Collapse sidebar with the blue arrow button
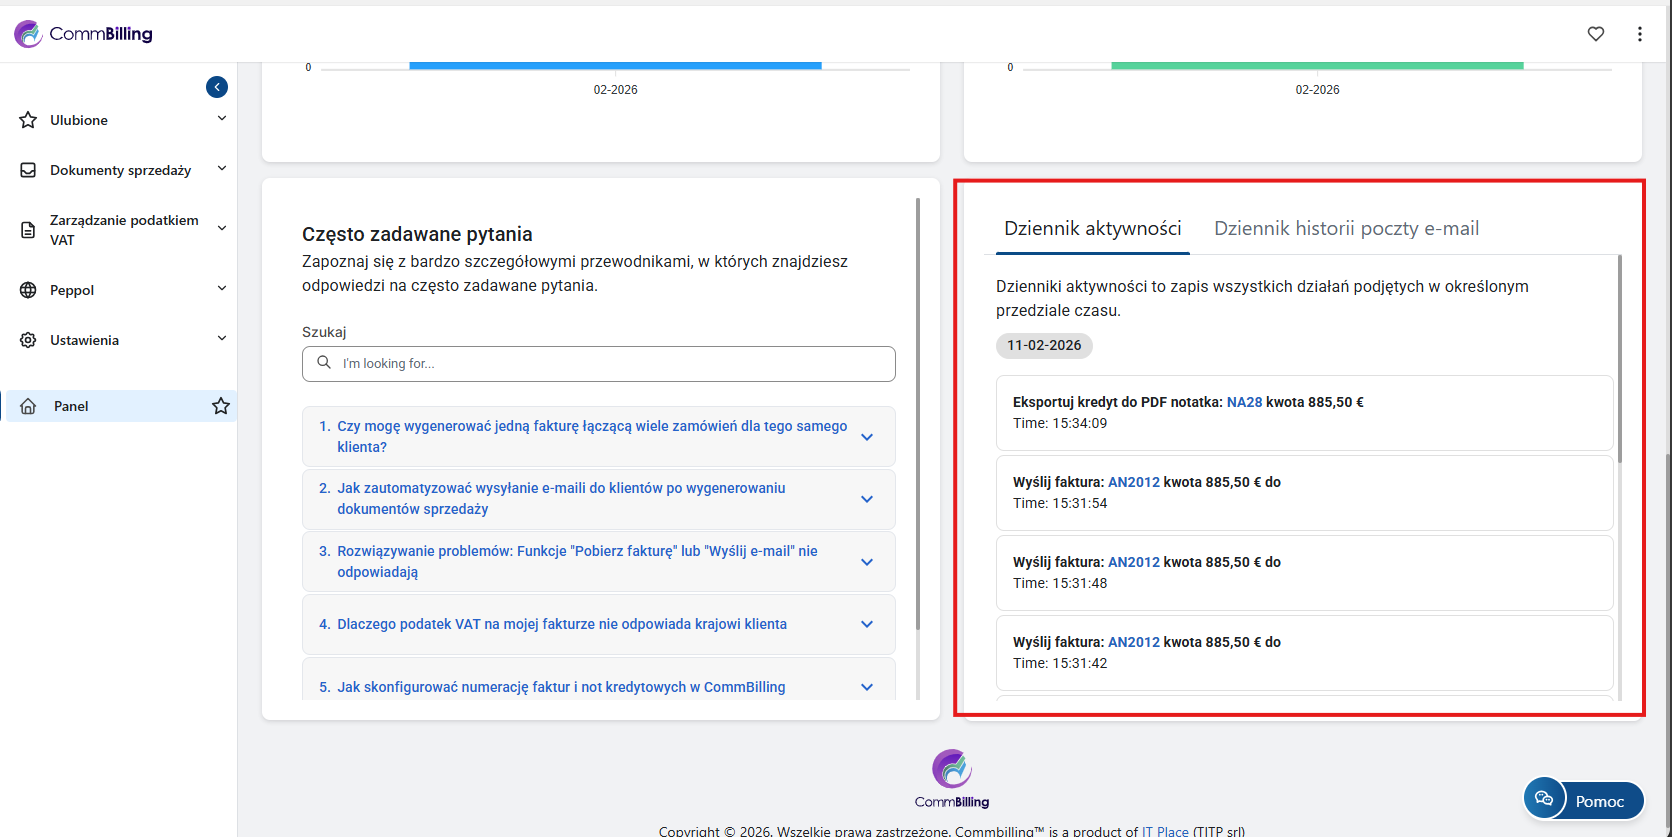 [217, 87]
